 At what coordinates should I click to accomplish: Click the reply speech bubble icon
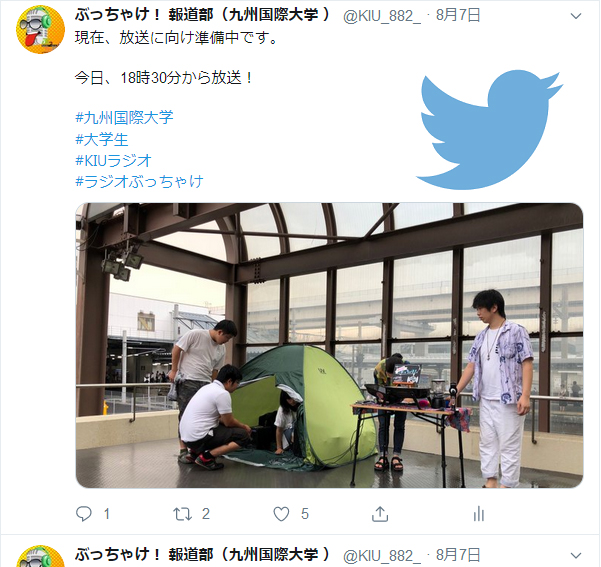(x=84, y=514)
